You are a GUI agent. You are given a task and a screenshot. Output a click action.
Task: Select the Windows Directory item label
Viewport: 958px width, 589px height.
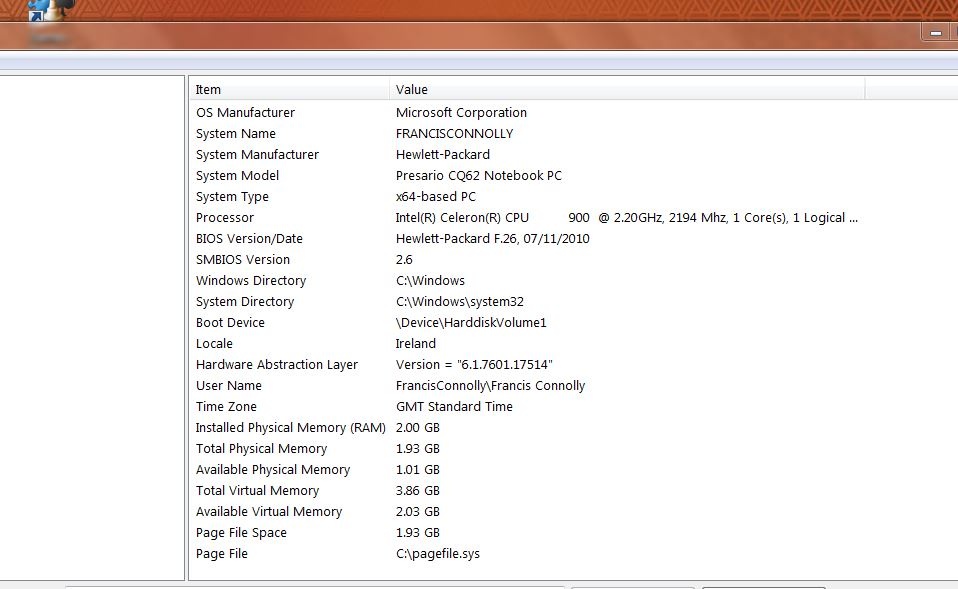[x=251, y=280]
